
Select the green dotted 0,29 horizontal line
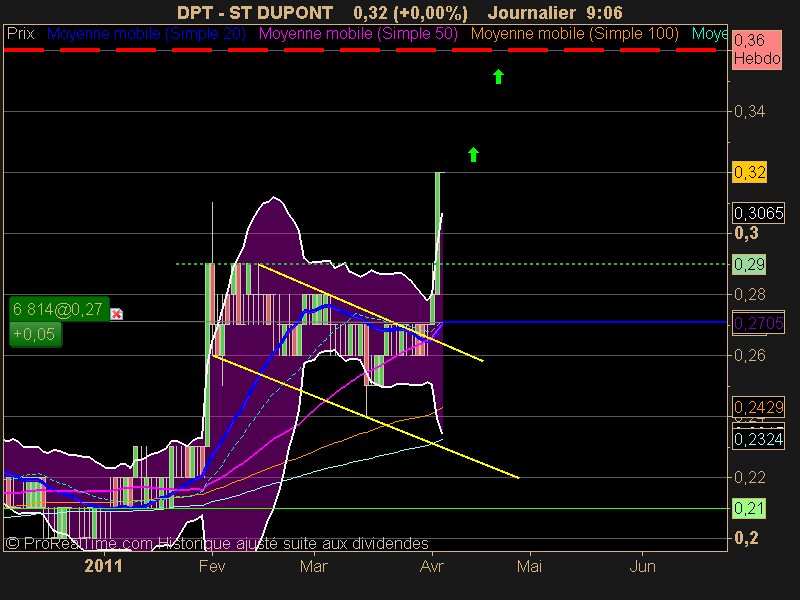(x=452, y=264)
